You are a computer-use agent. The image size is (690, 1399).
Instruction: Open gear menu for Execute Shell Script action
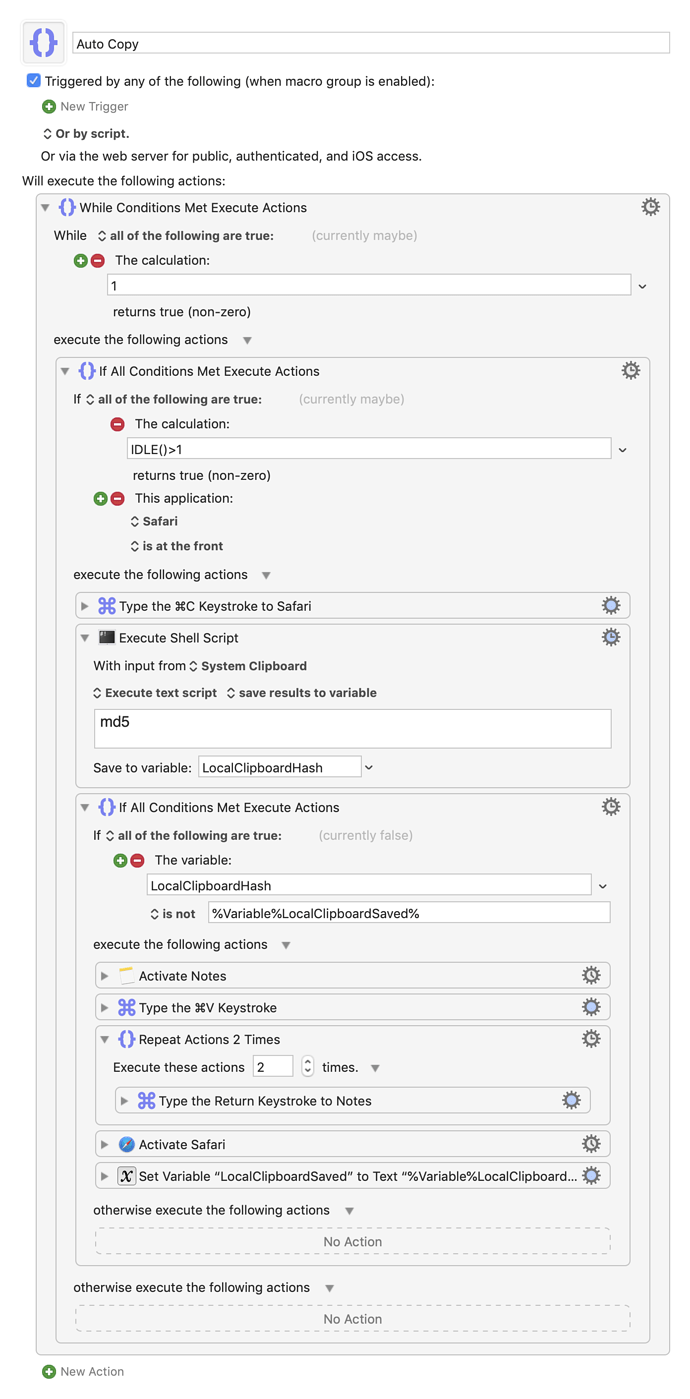pos(611,637)
